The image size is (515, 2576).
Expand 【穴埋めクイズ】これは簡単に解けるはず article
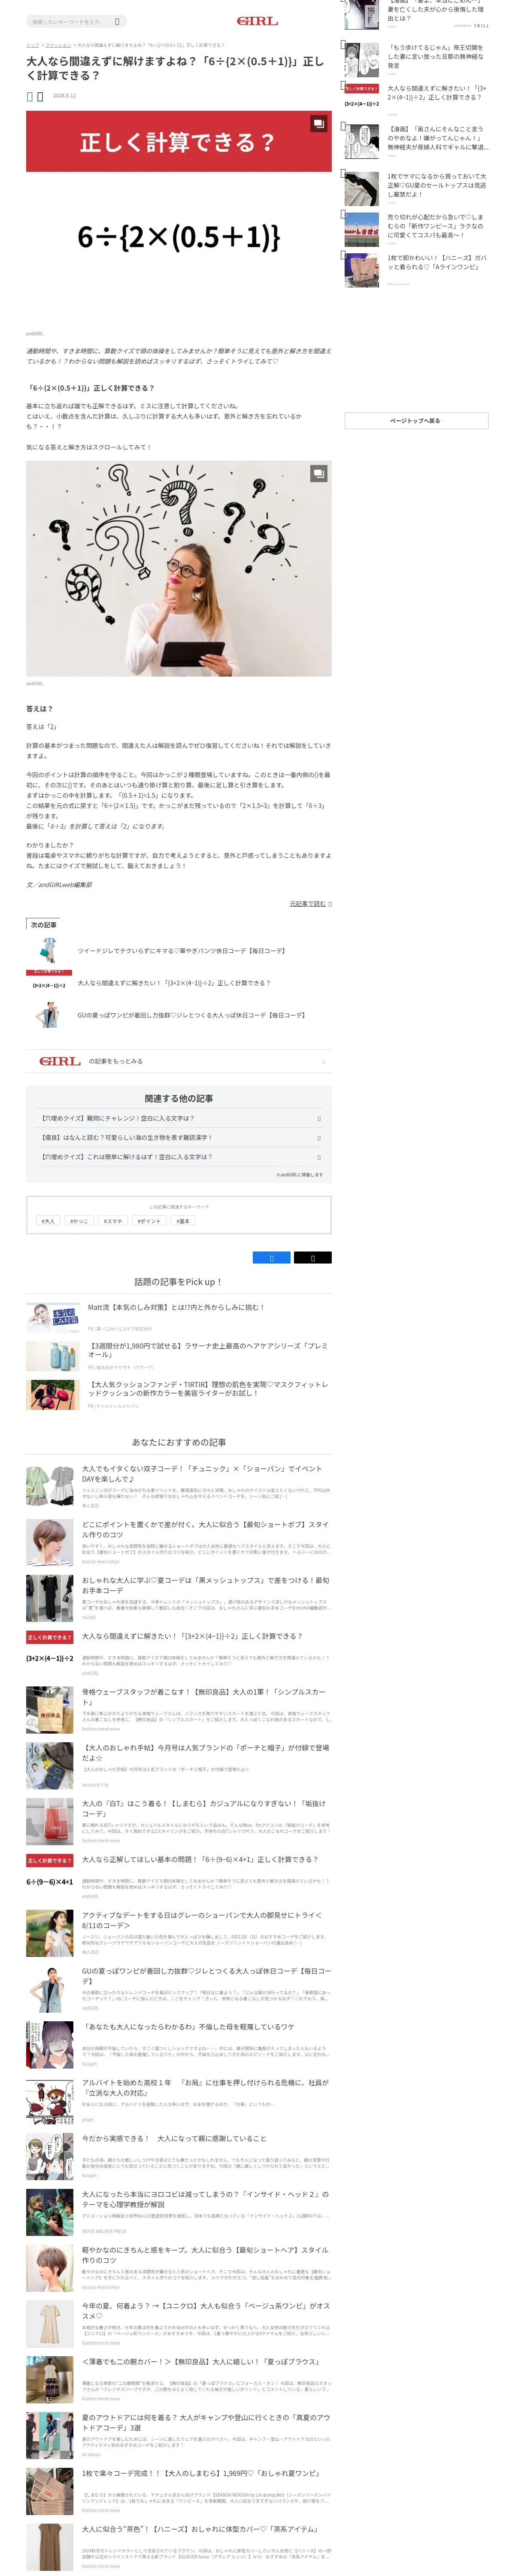pos(179,1156)
